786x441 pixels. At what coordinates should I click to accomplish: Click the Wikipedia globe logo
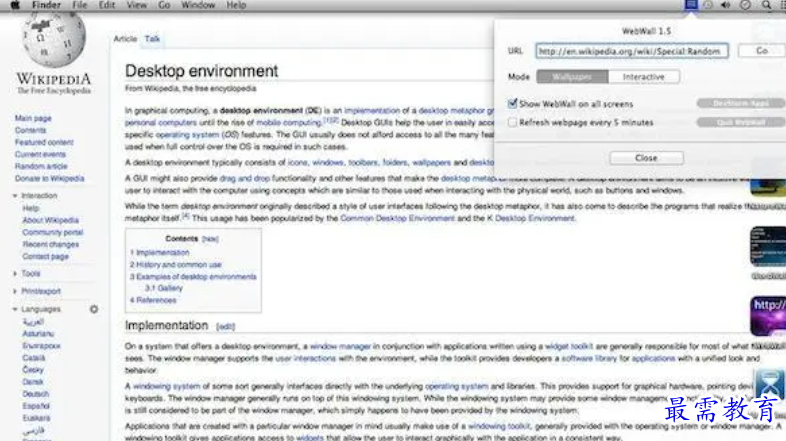pyautogui.click(x=54, y=40)
